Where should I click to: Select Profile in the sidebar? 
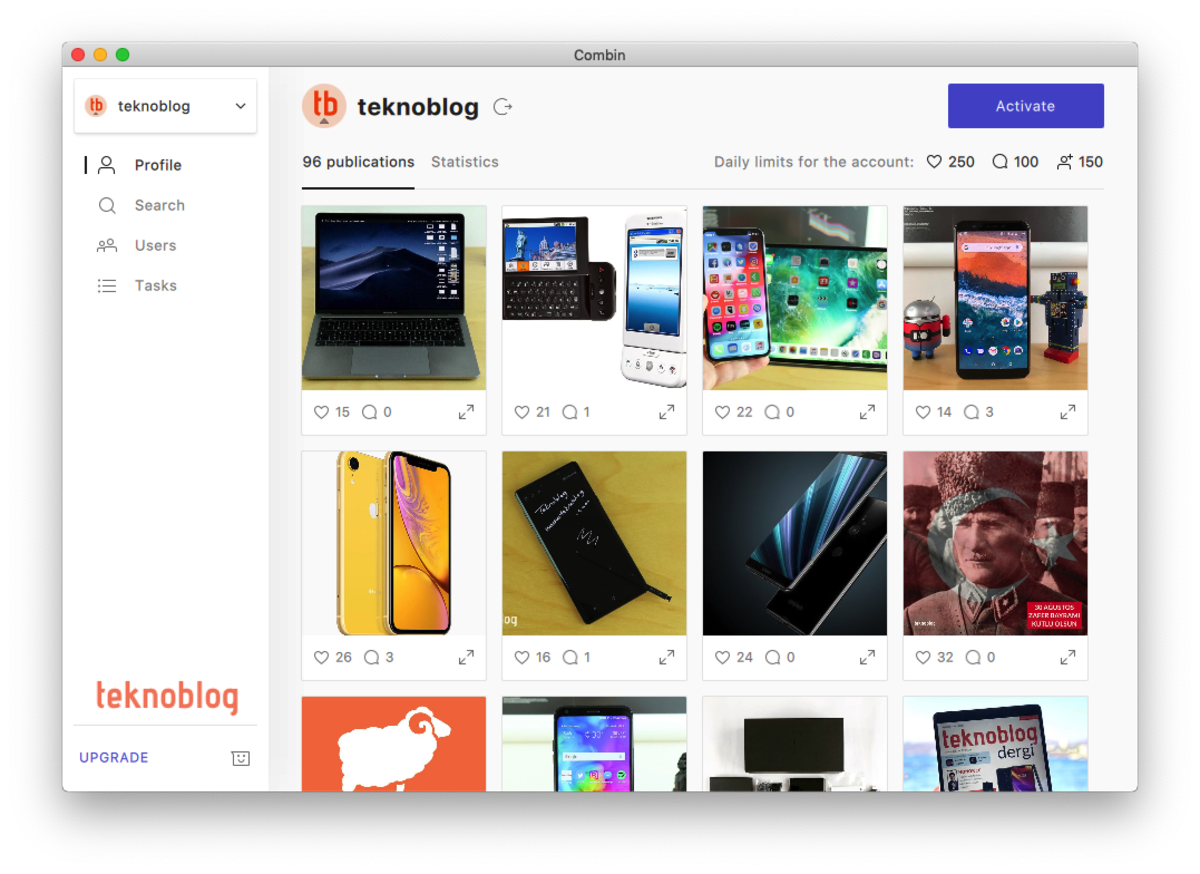coord(158,165)
